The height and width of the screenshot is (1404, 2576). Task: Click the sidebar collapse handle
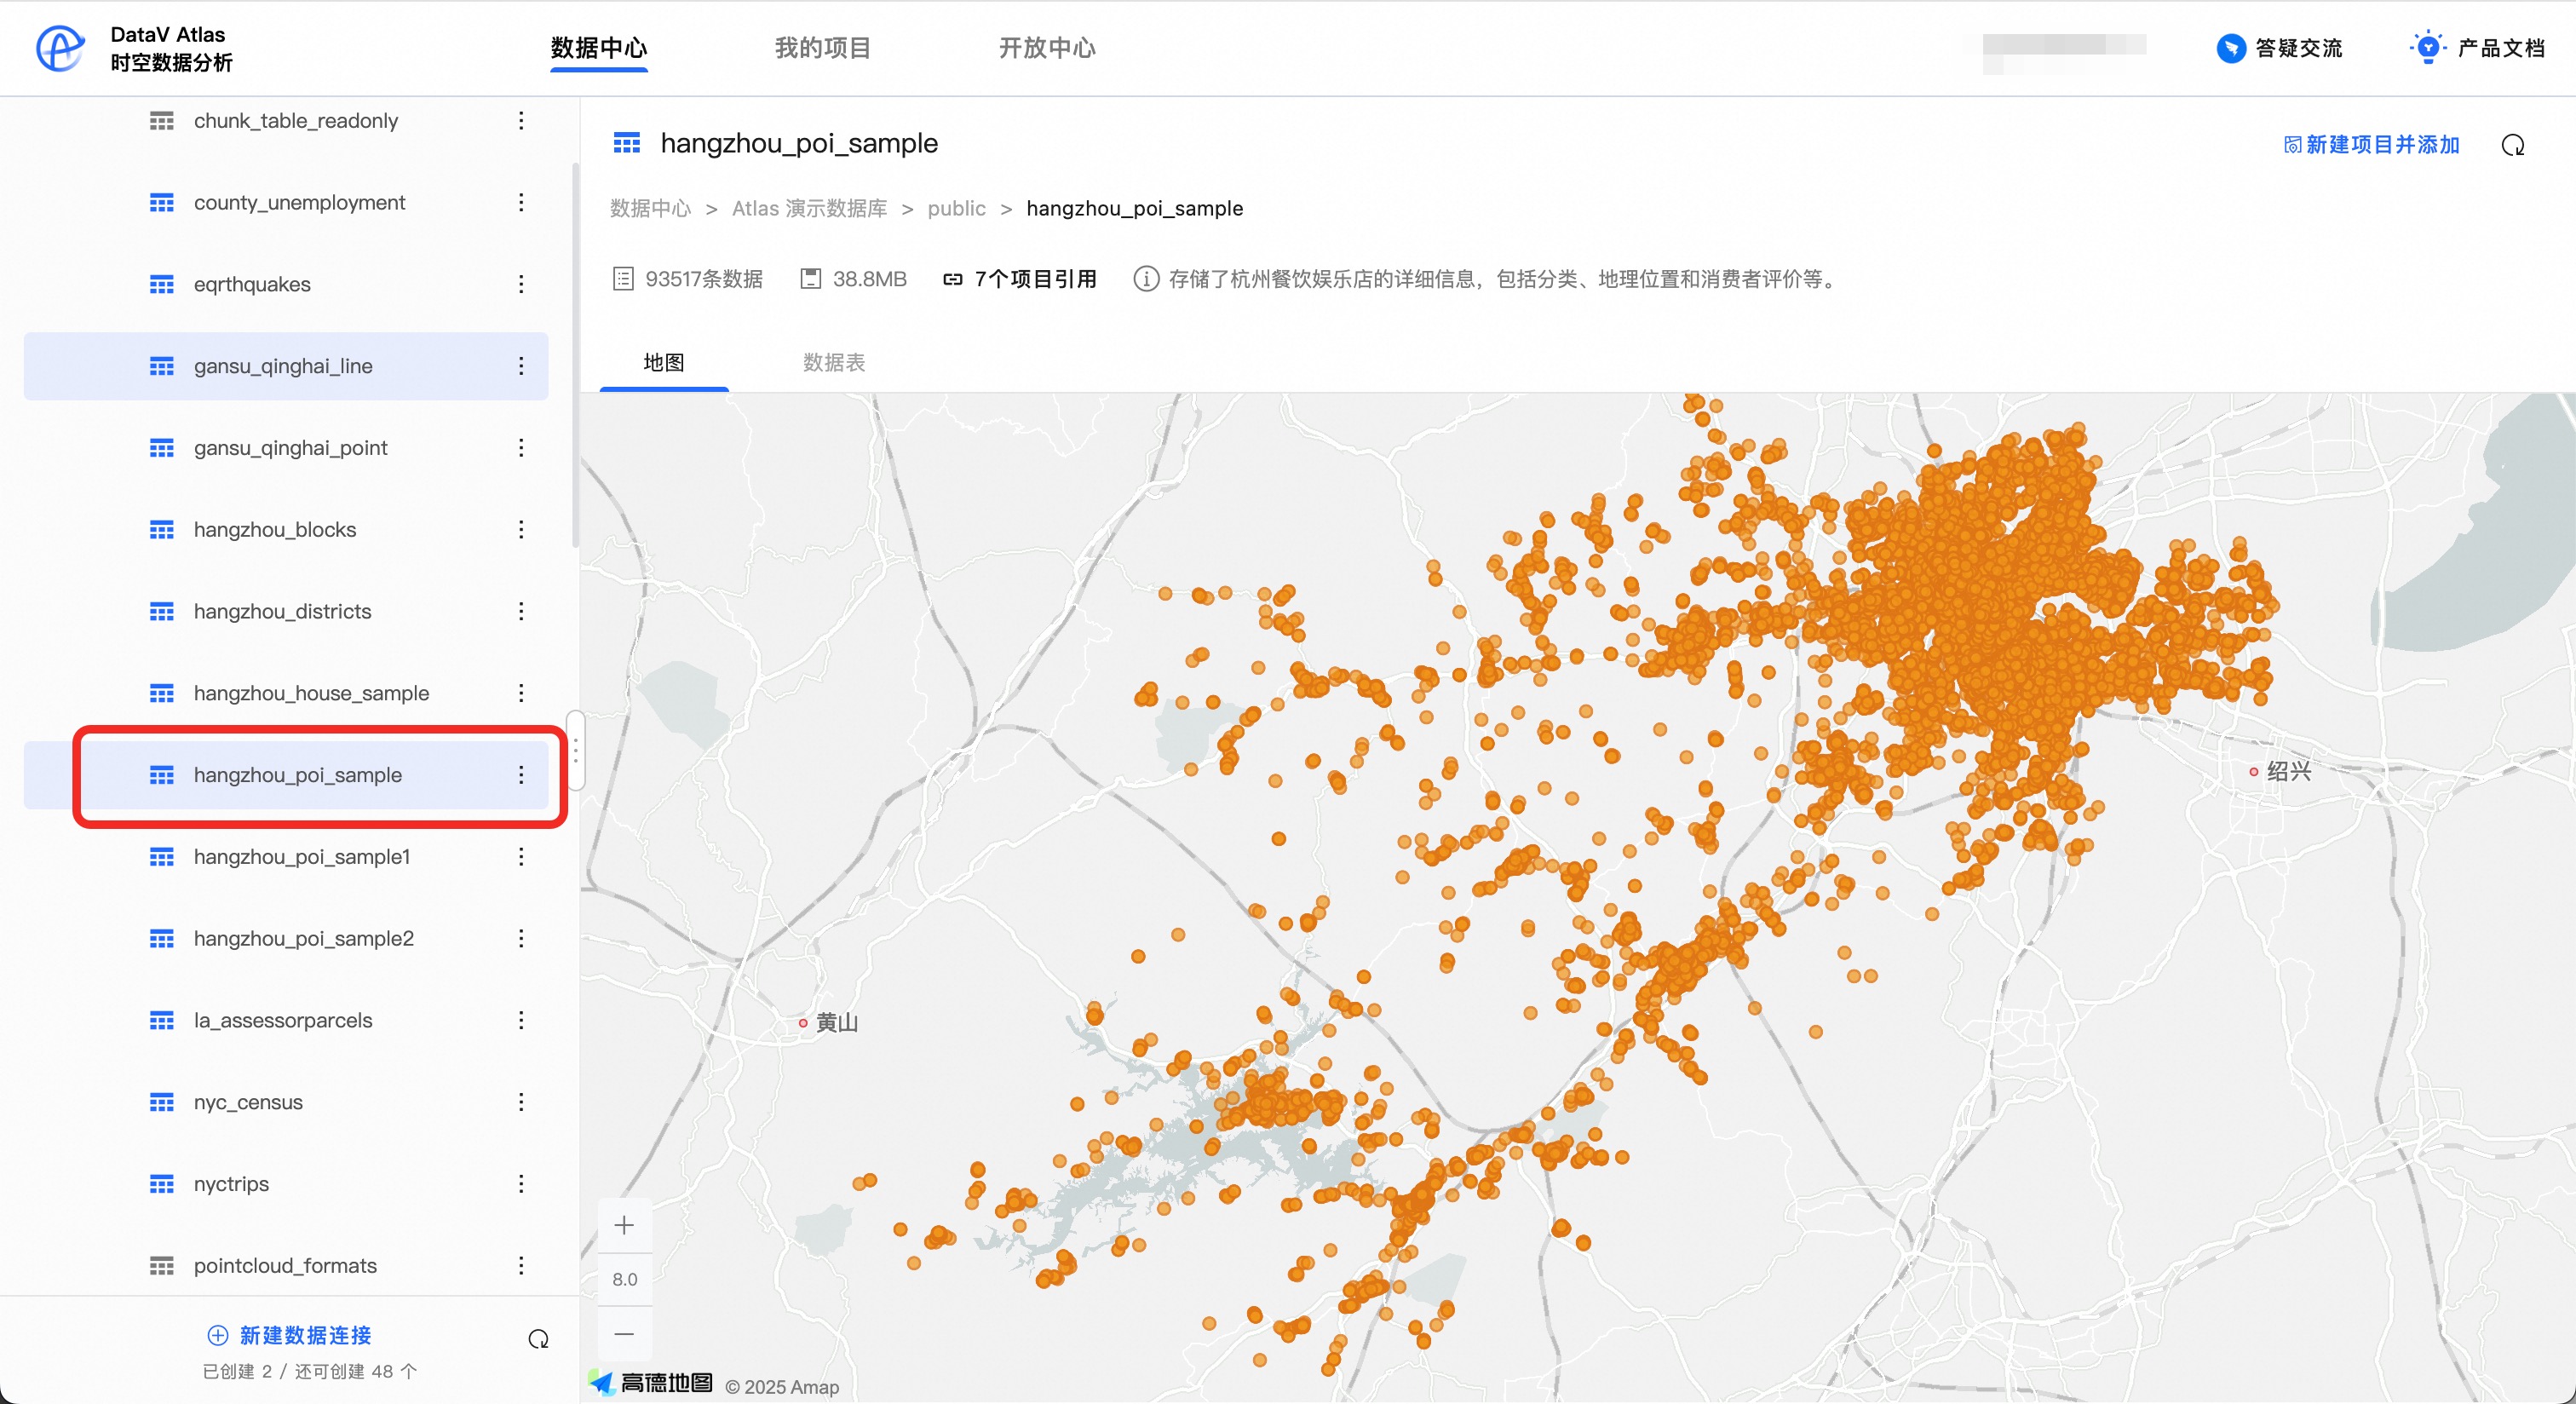(575, 751)
